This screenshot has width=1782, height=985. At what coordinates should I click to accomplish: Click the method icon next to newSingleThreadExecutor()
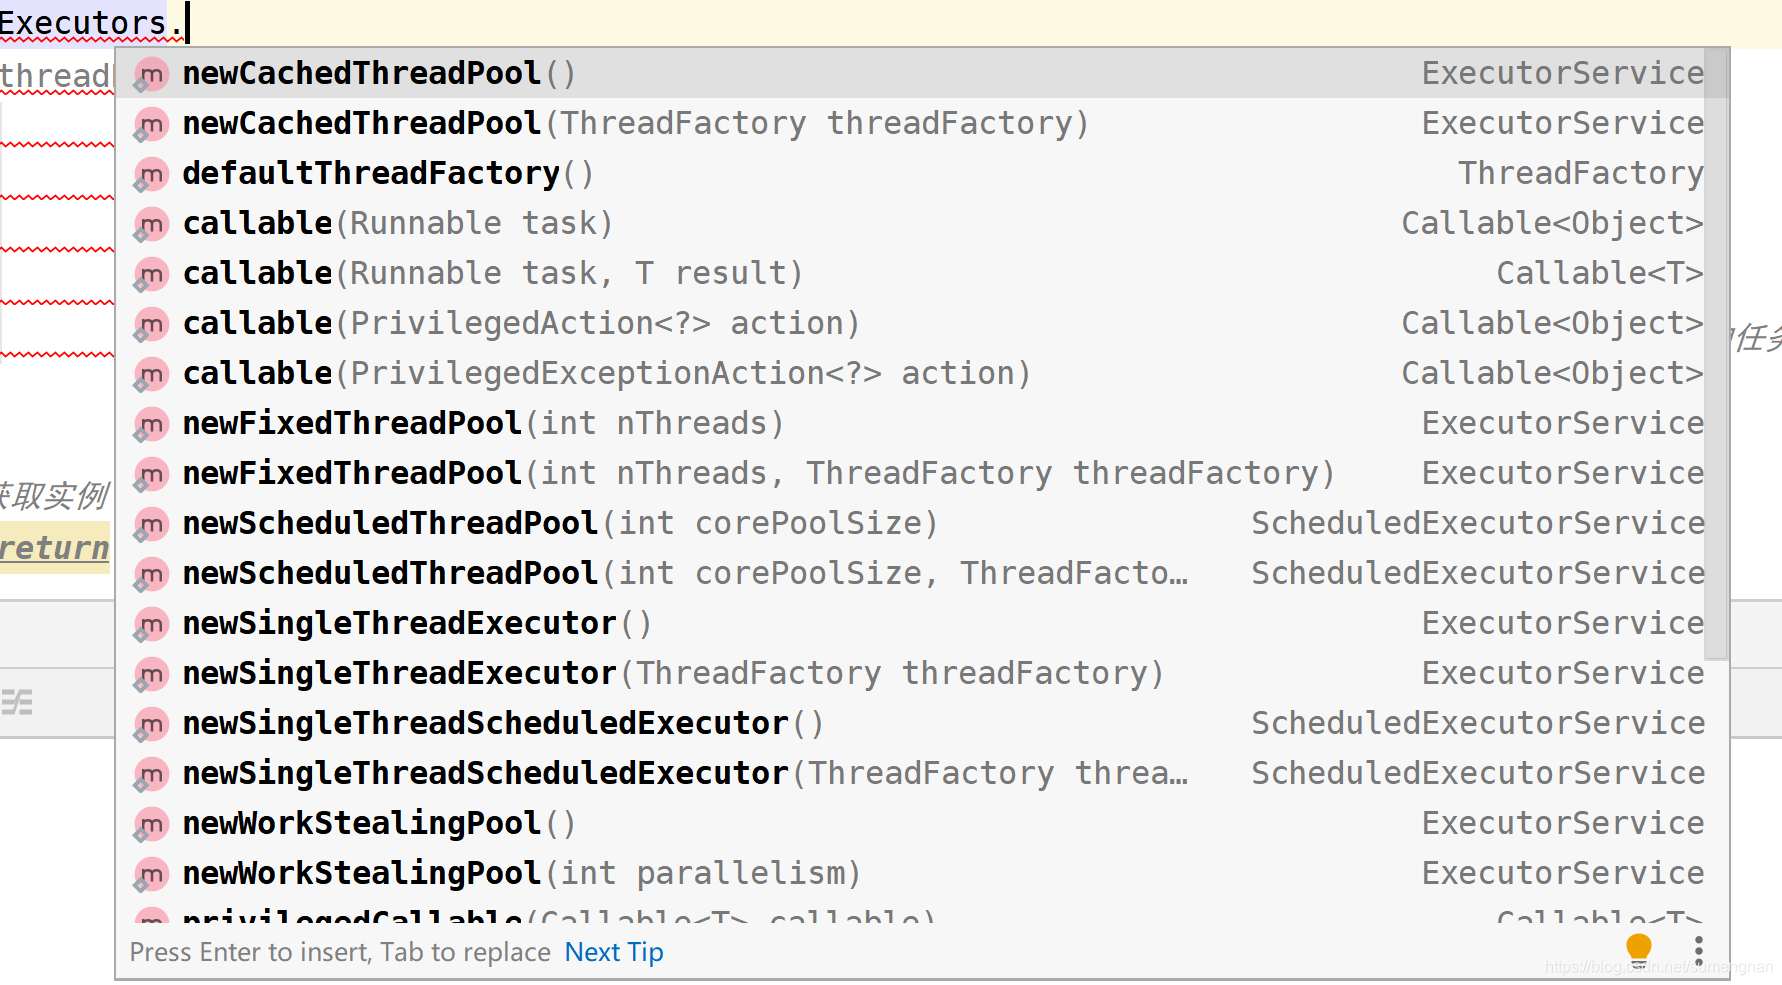pos(149,623)
